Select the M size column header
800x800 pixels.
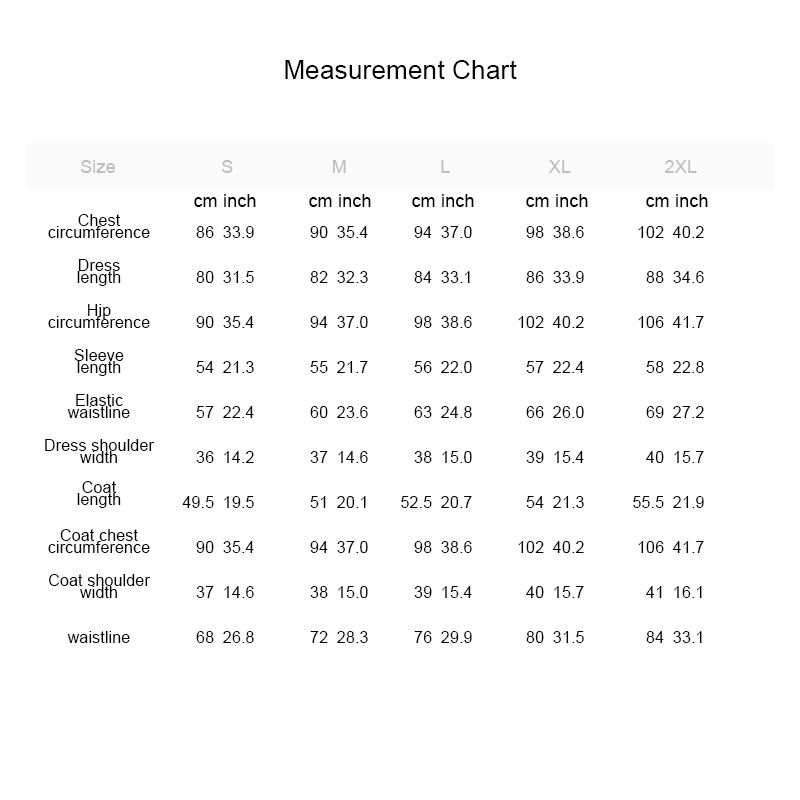click(339, 167)
